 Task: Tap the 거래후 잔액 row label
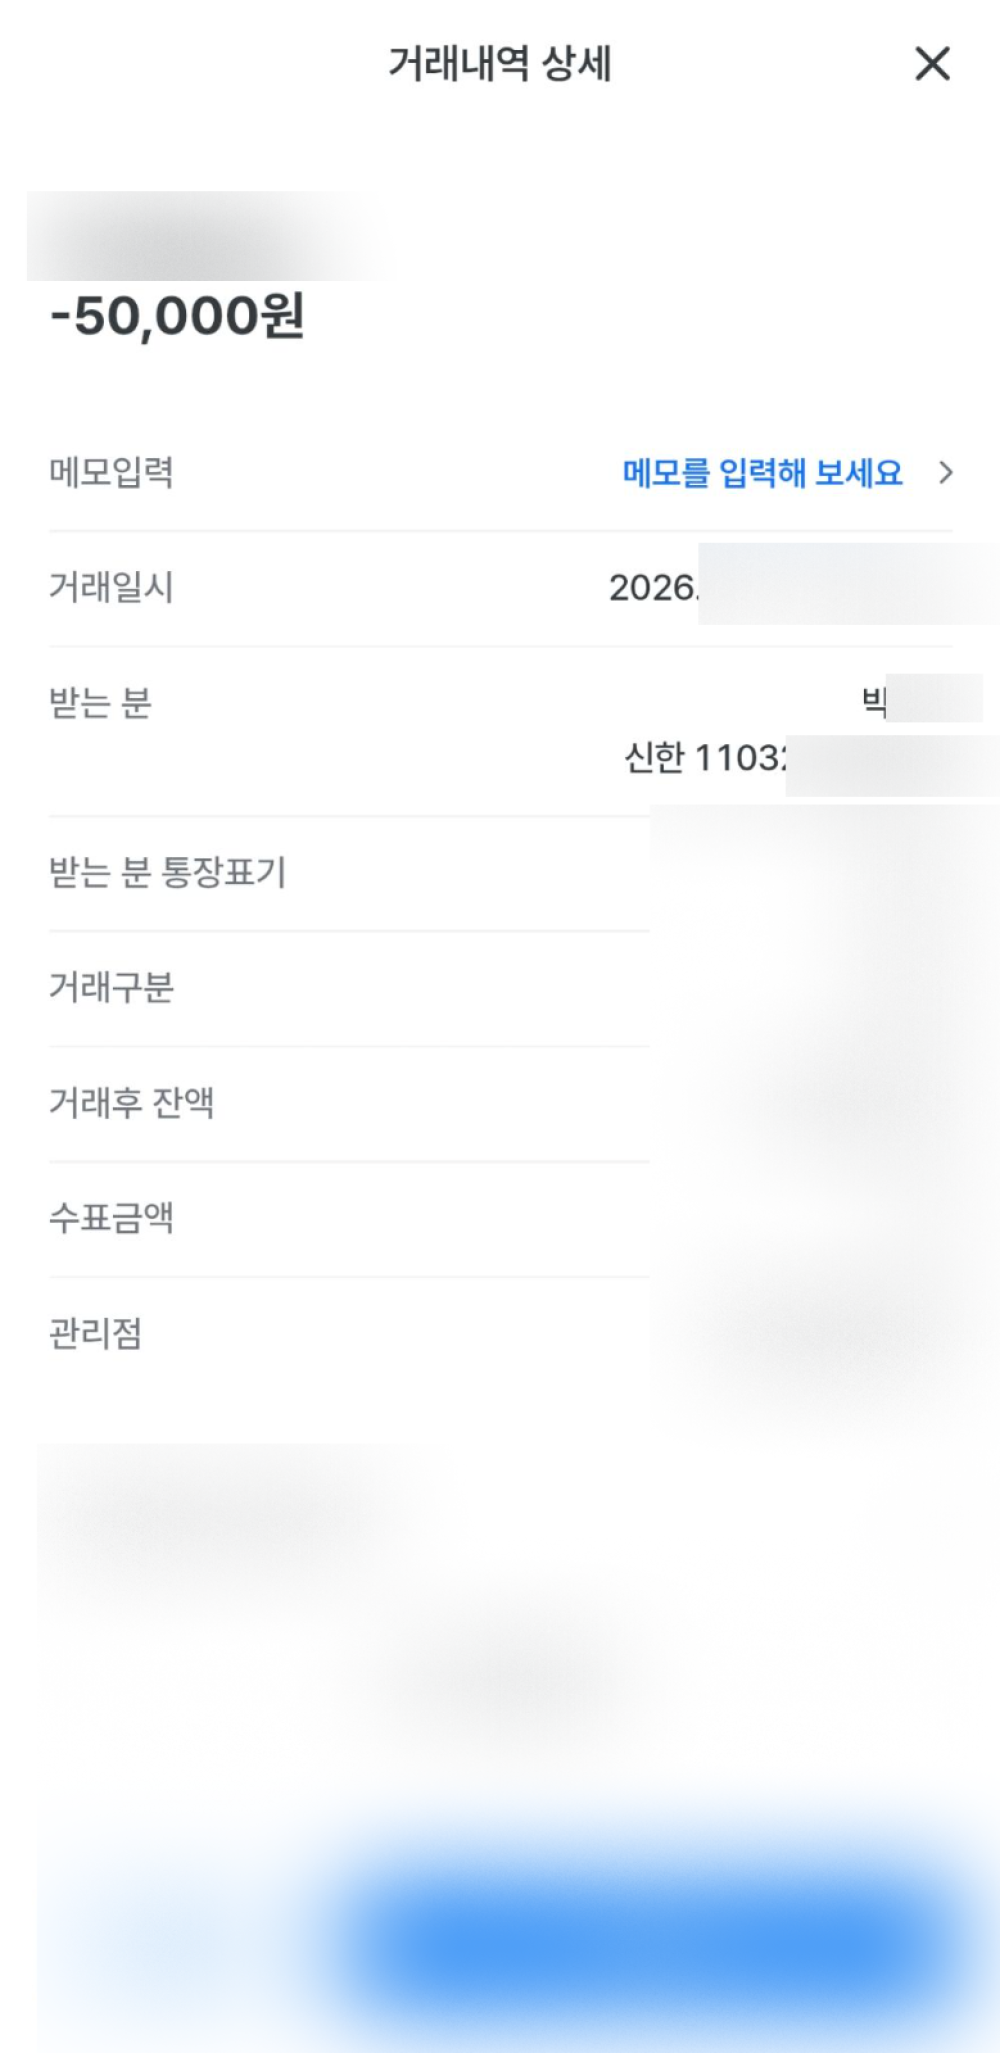pyautogui.click(x=131, y=1103)
